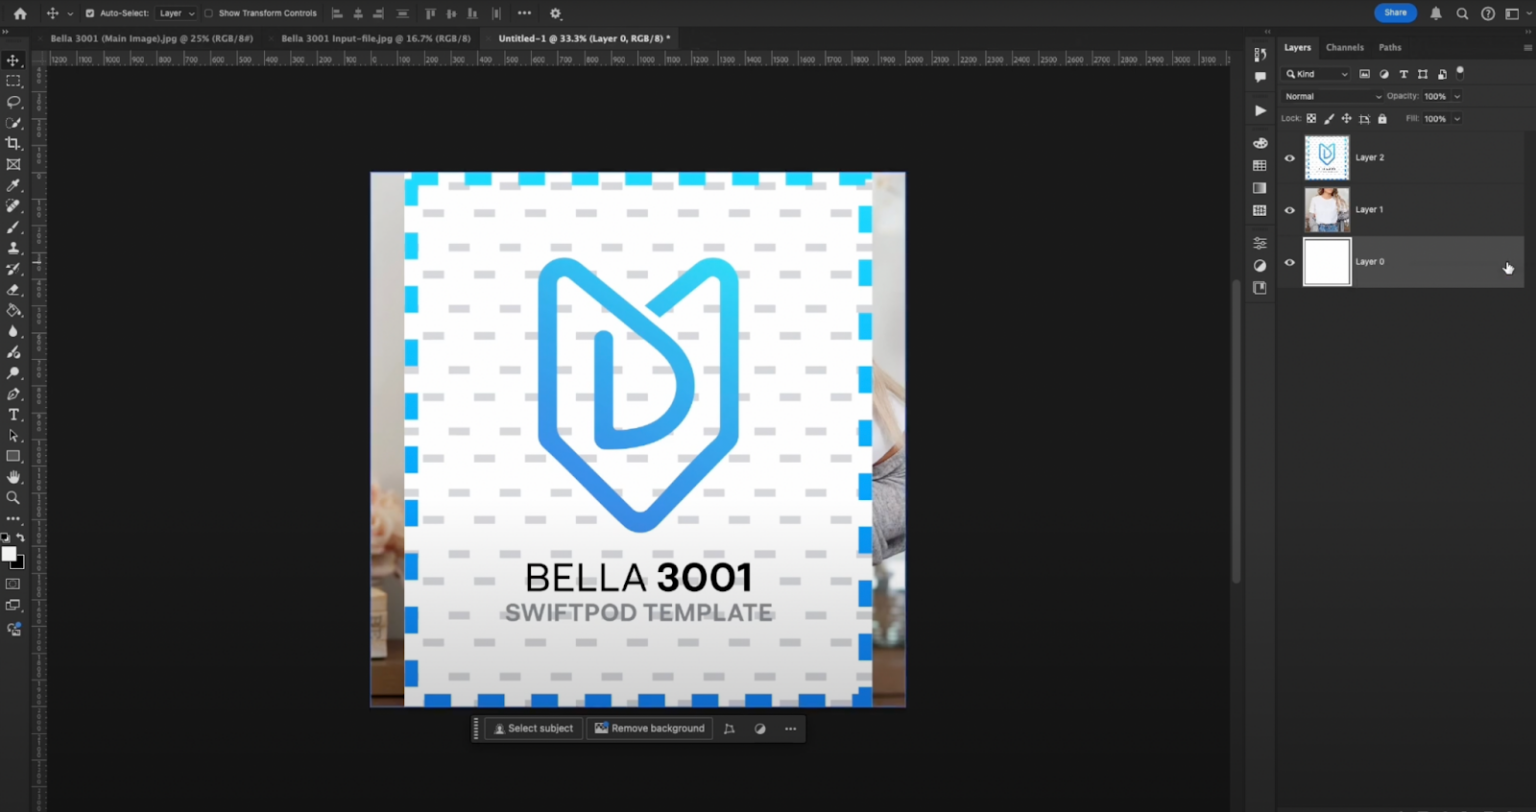Click the foreground color swatch
Viewport: 1536px width, 812px height.
click(x=11, y=555)
